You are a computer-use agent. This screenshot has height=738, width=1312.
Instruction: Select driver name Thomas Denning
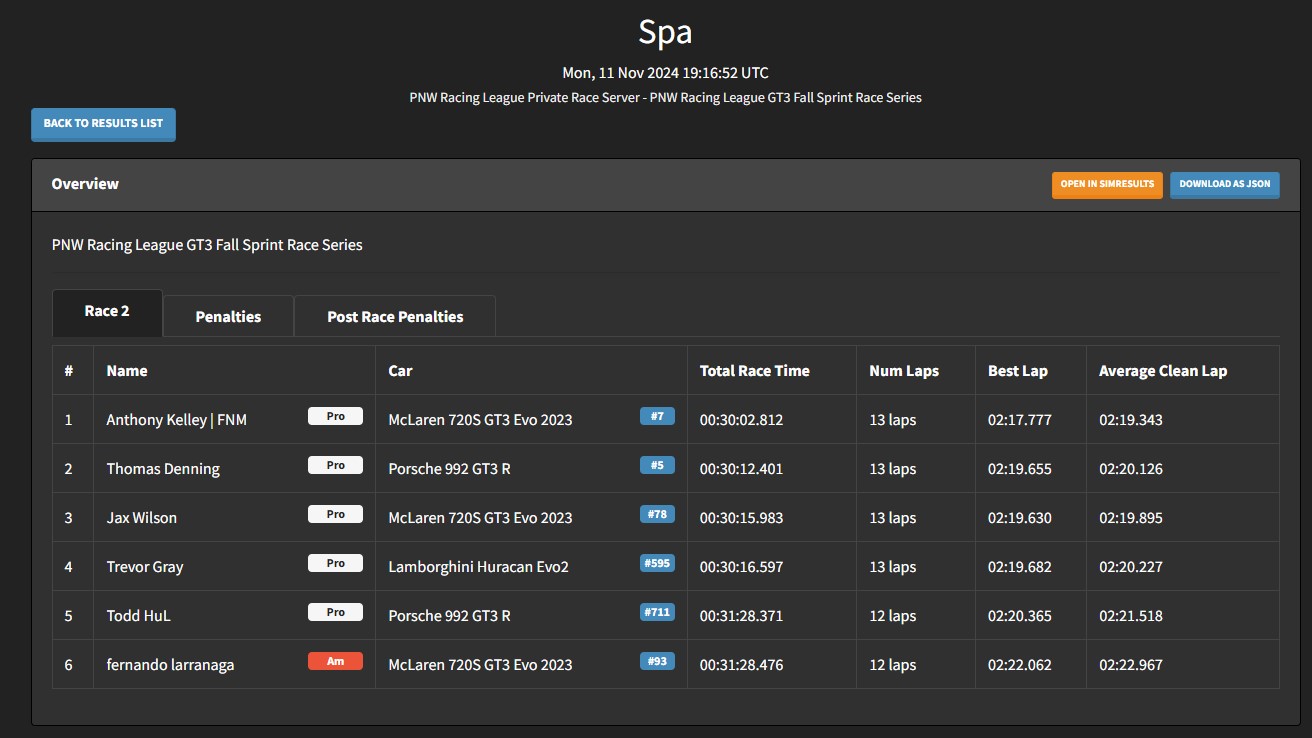(163, 469)
